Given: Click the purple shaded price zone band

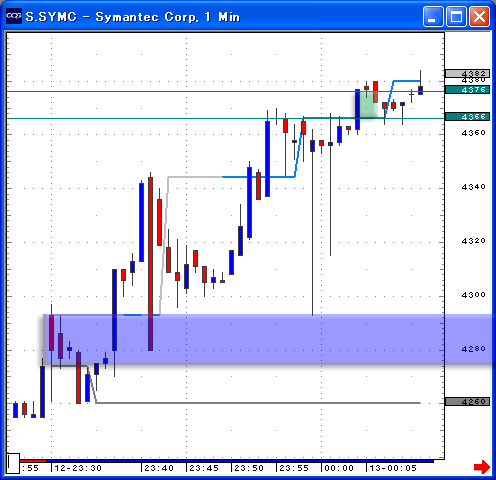Looking at the screenshot, I should pos(269,339).
